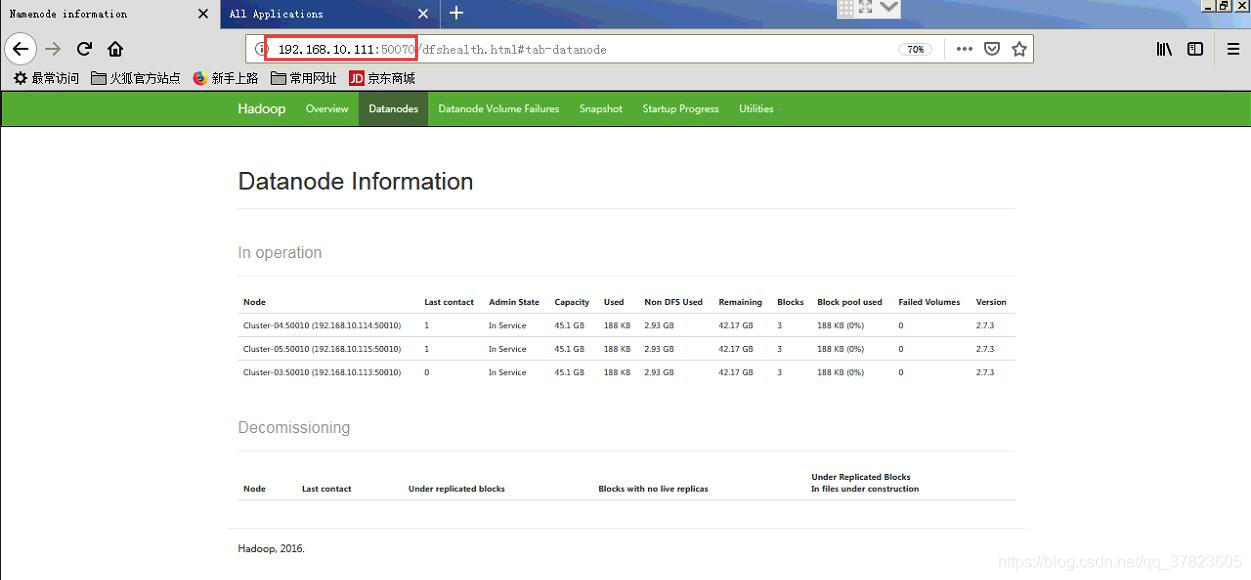Go forward using the forward arrow
The width and height of the screenshot is (1251, 580).
coord(53,48)
